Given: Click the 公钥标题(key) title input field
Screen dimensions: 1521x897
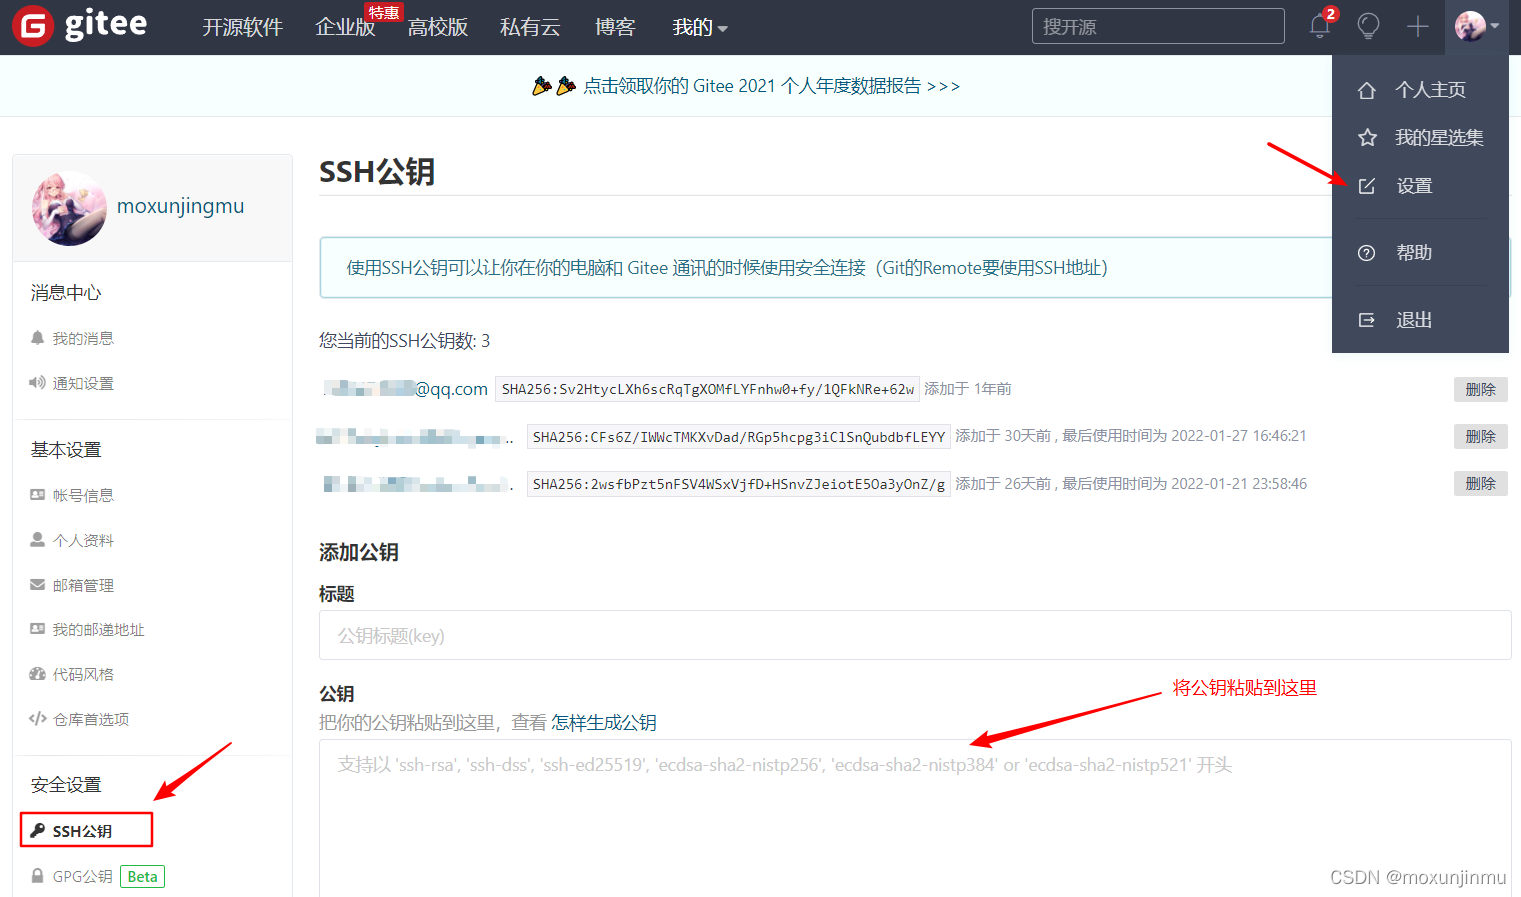Looking at the screenshot, I should 915,635.
